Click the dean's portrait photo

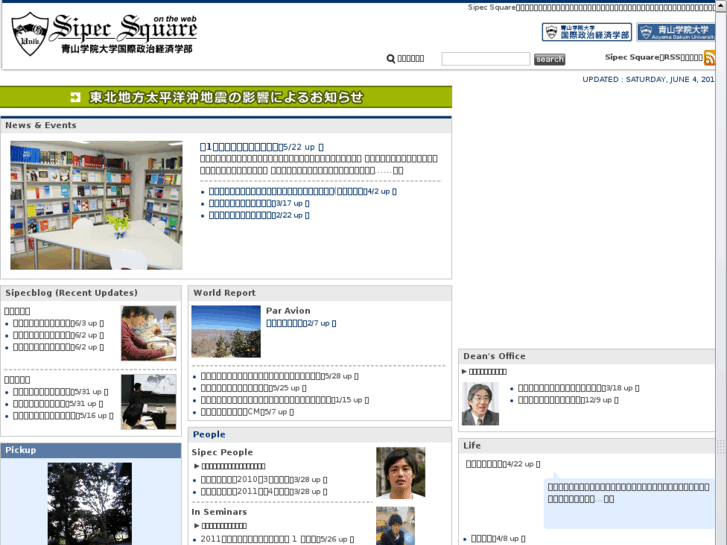480,404
